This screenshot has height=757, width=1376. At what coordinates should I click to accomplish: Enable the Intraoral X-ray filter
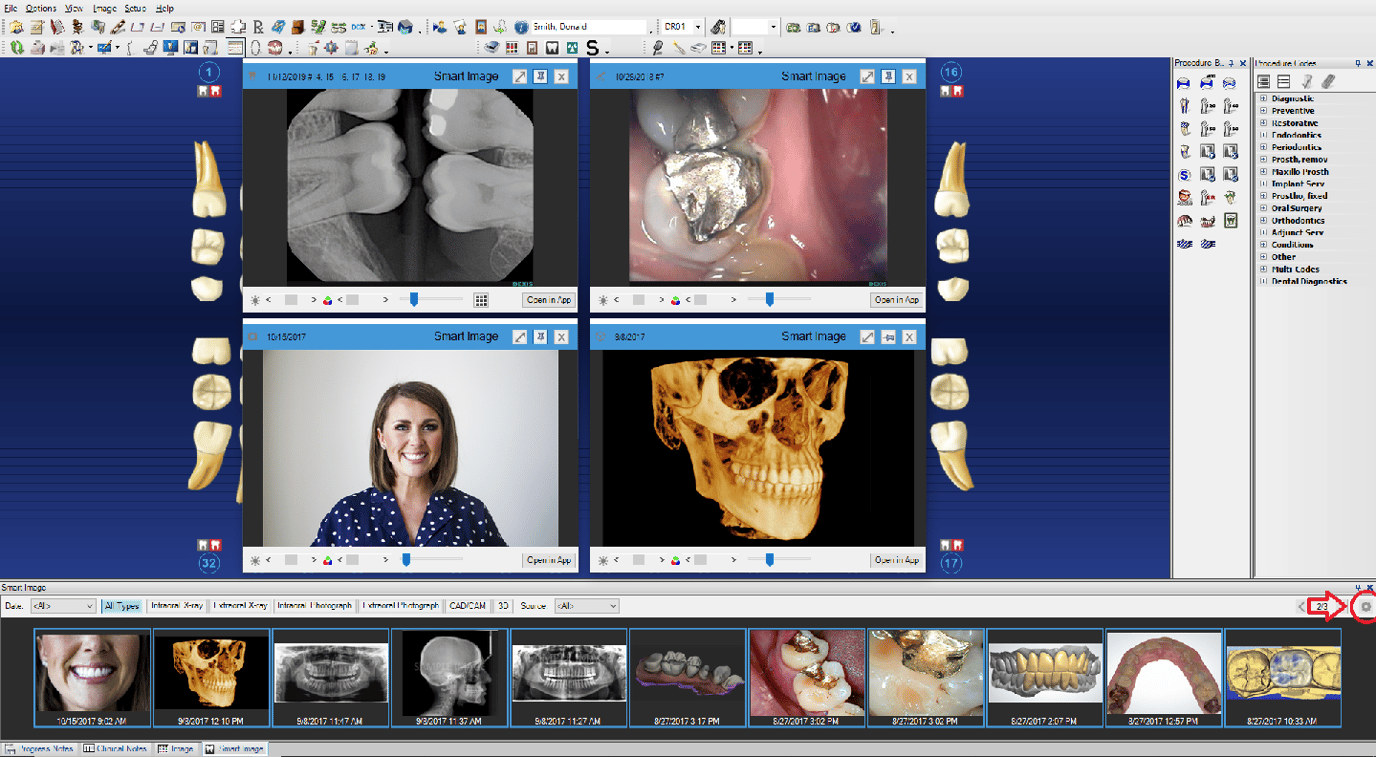click(x=177, y=605)
